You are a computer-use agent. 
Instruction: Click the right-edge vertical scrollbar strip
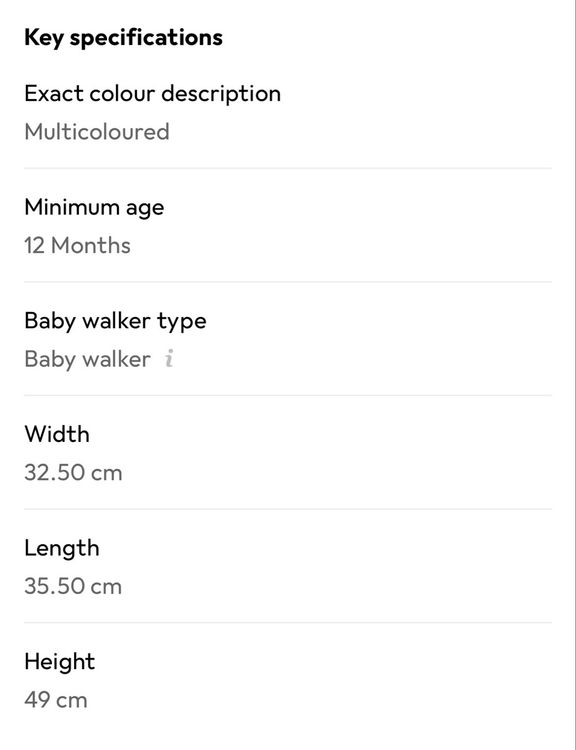pyautogui.click(x=575, y=375)
